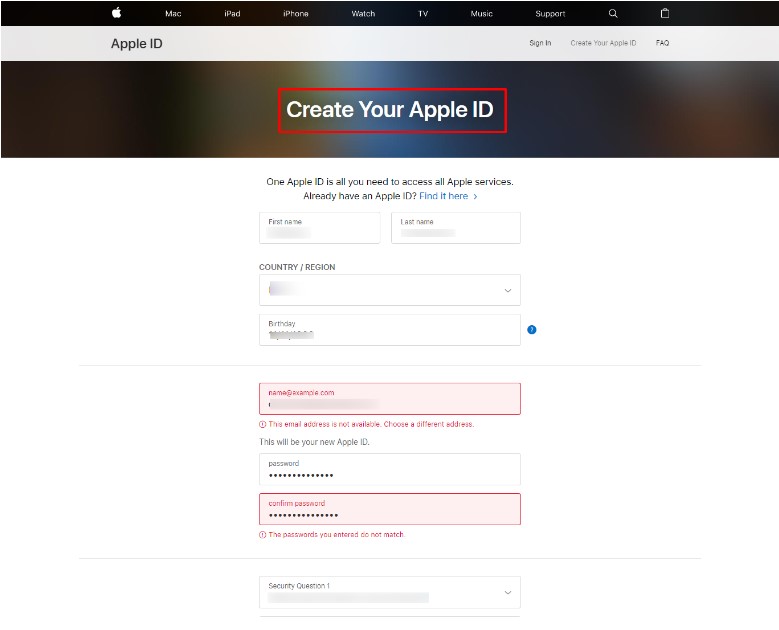The image size is (779, 630).
Task: Click 'The passwords you entered do not match' text
Action: (x=336, y=535)
